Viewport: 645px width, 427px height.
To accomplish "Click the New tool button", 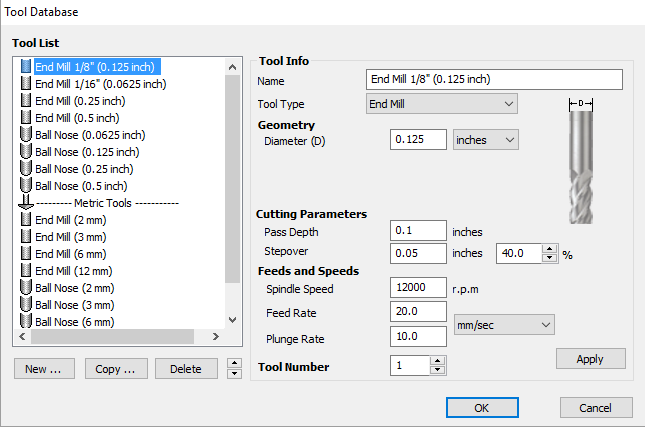I will pyautogui.click(x=44, y=369).
